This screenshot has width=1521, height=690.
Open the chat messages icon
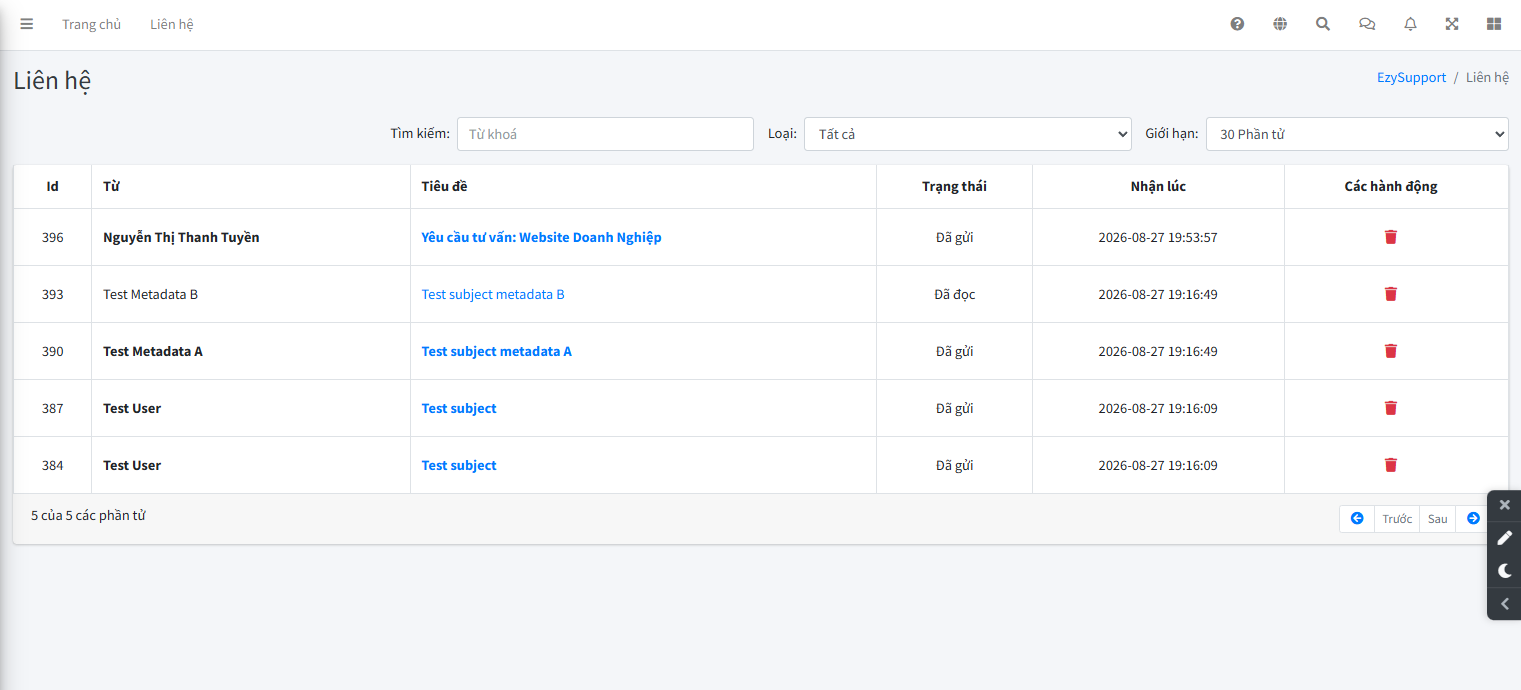point(1367,24)
